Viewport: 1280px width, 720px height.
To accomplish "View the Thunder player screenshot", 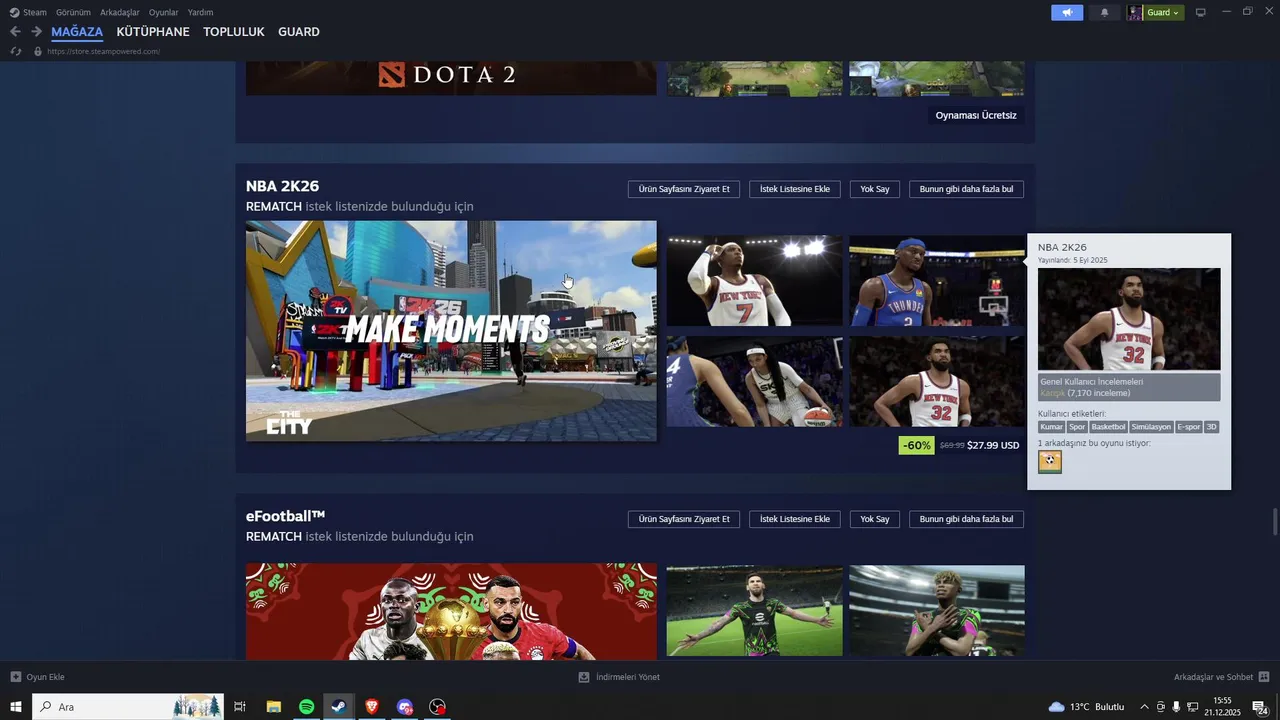I will coord(936,281).
